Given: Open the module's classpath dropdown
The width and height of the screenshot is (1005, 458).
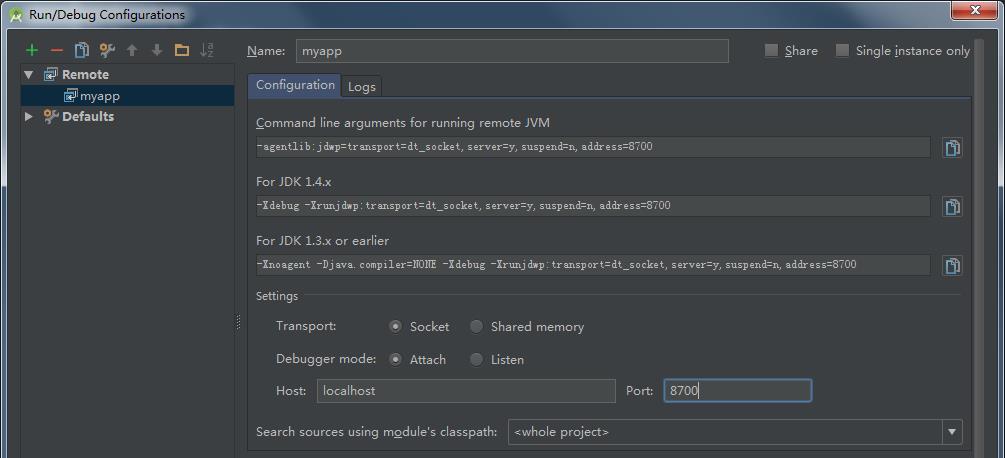Looking at the screenshot, I should [950, 432].
